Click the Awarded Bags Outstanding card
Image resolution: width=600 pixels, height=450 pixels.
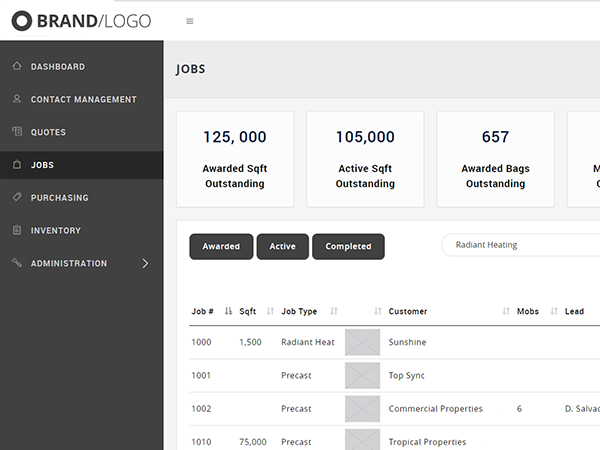[496, 159]
